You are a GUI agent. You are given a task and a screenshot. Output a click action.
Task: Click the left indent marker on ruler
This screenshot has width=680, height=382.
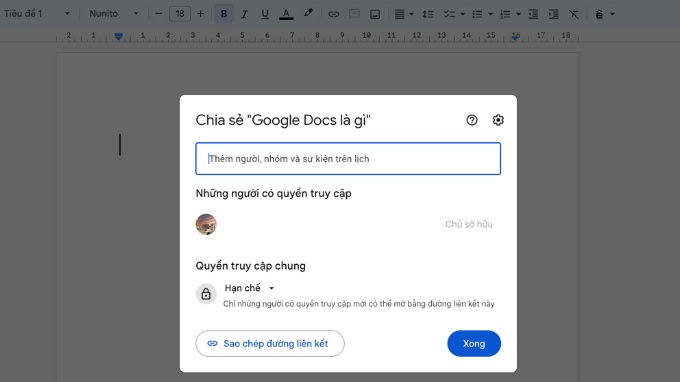coord(118,36)
